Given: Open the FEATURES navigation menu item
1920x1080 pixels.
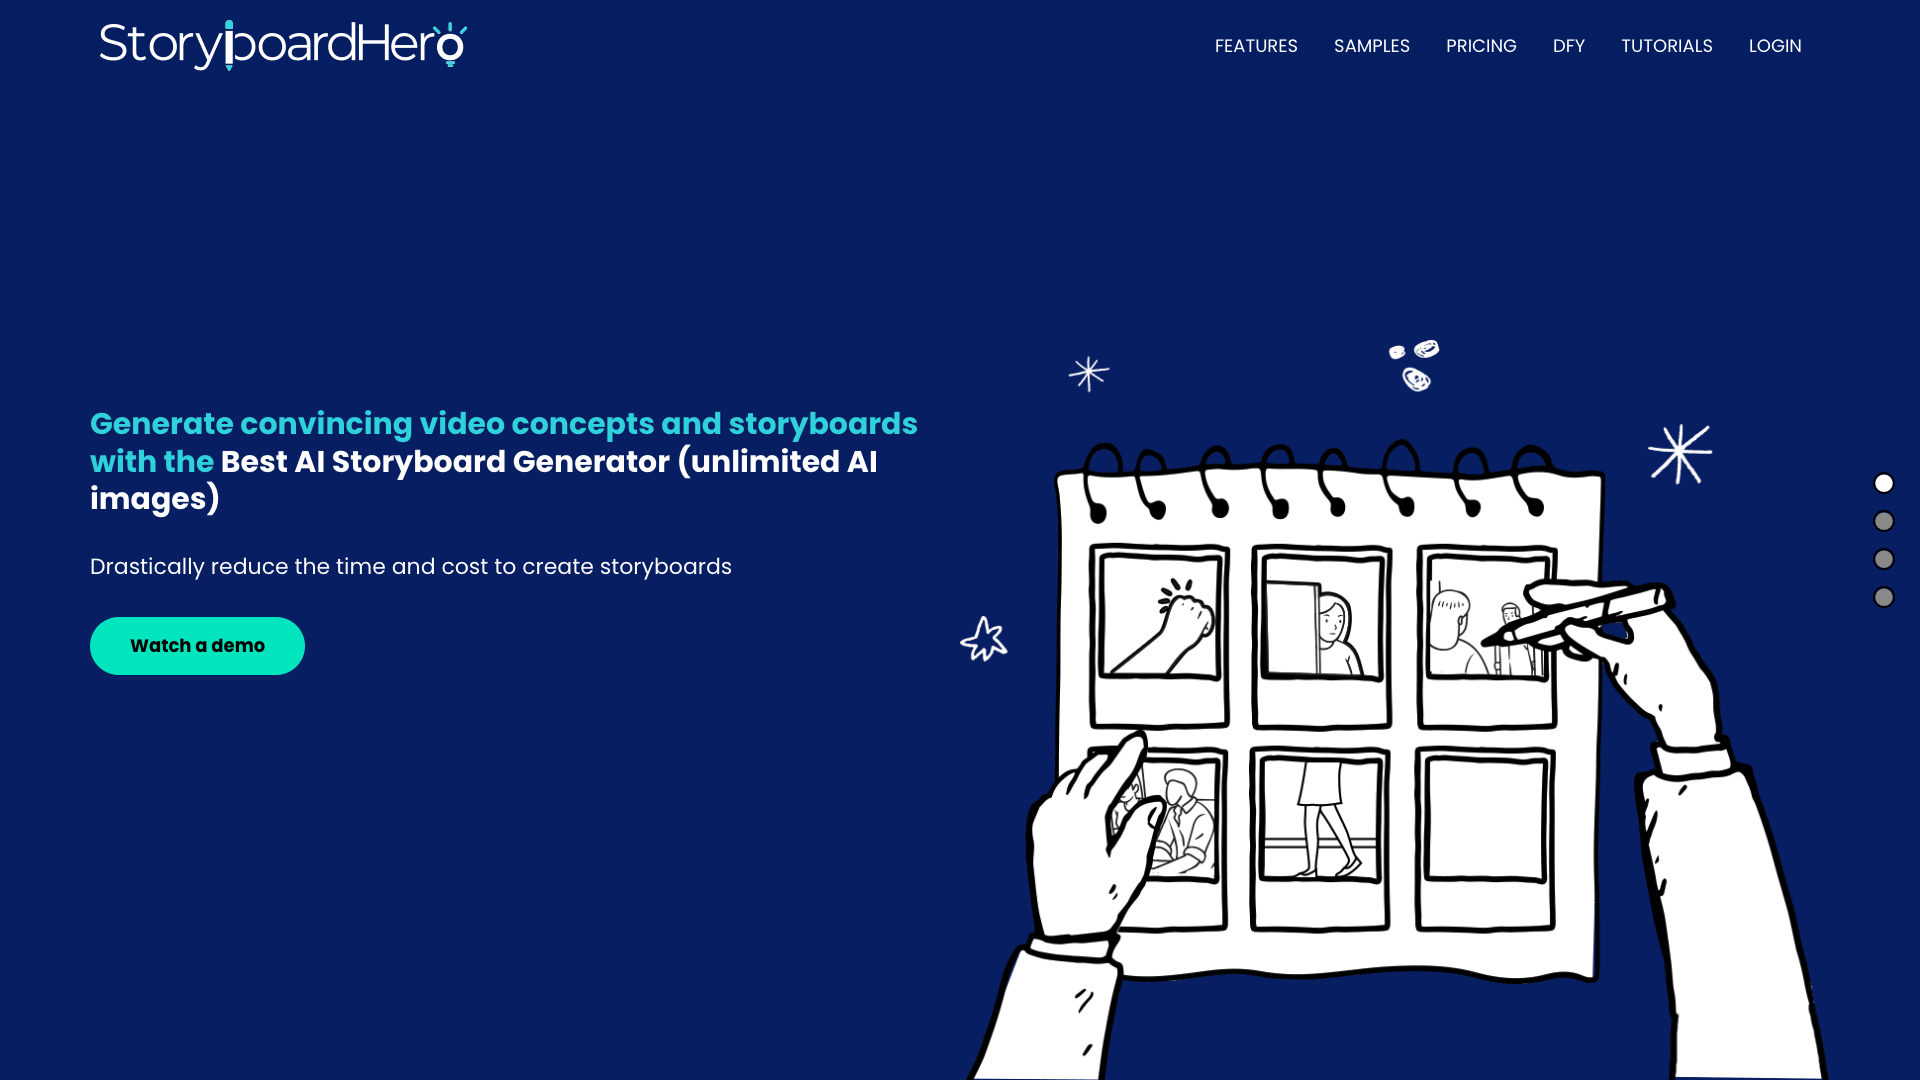Looking at the screenshot, I should 1255,46.
